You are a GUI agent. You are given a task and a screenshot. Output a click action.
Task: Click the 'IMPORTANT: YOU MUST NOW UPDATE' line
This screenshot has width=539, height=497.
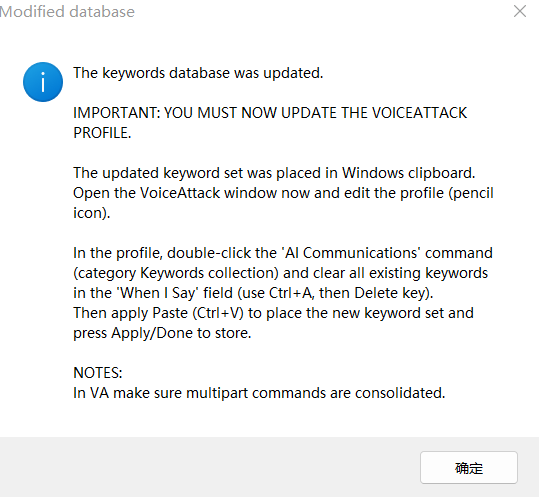tap(270, 113)
